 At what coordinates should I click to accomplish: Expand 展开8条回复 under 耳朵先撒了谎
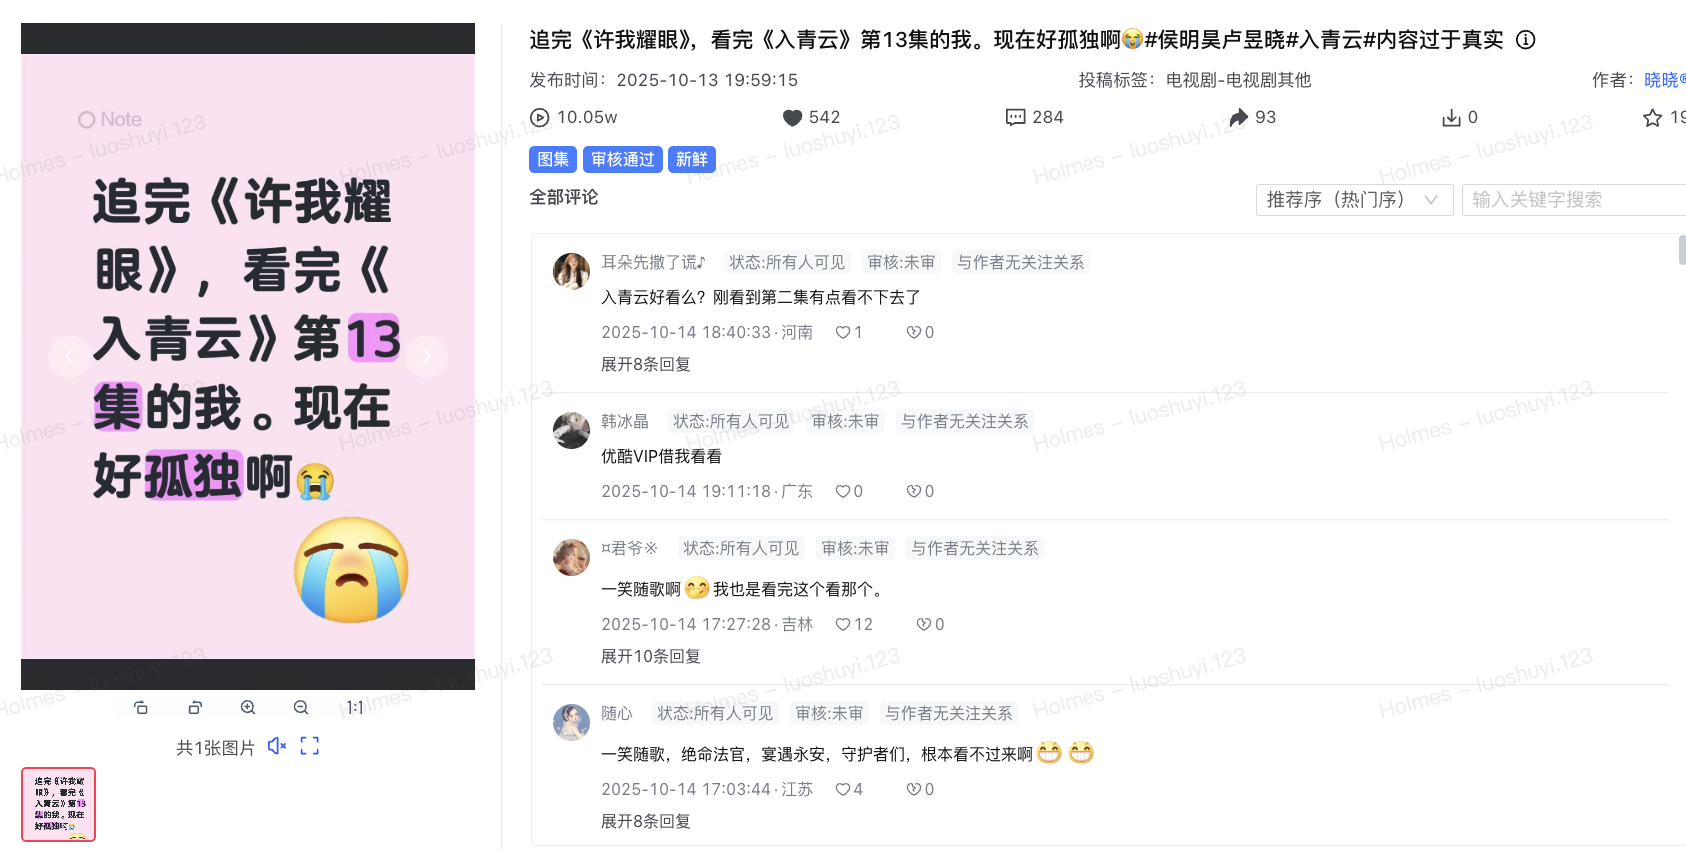point(646,364)
